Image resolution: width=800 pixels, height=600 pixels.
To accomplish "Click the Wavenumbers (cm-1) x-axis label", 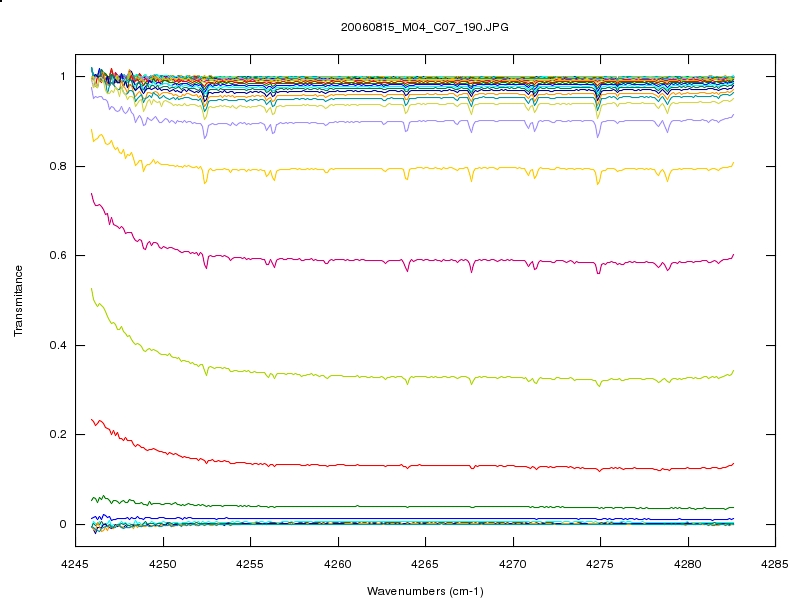I will coord(425,591).
